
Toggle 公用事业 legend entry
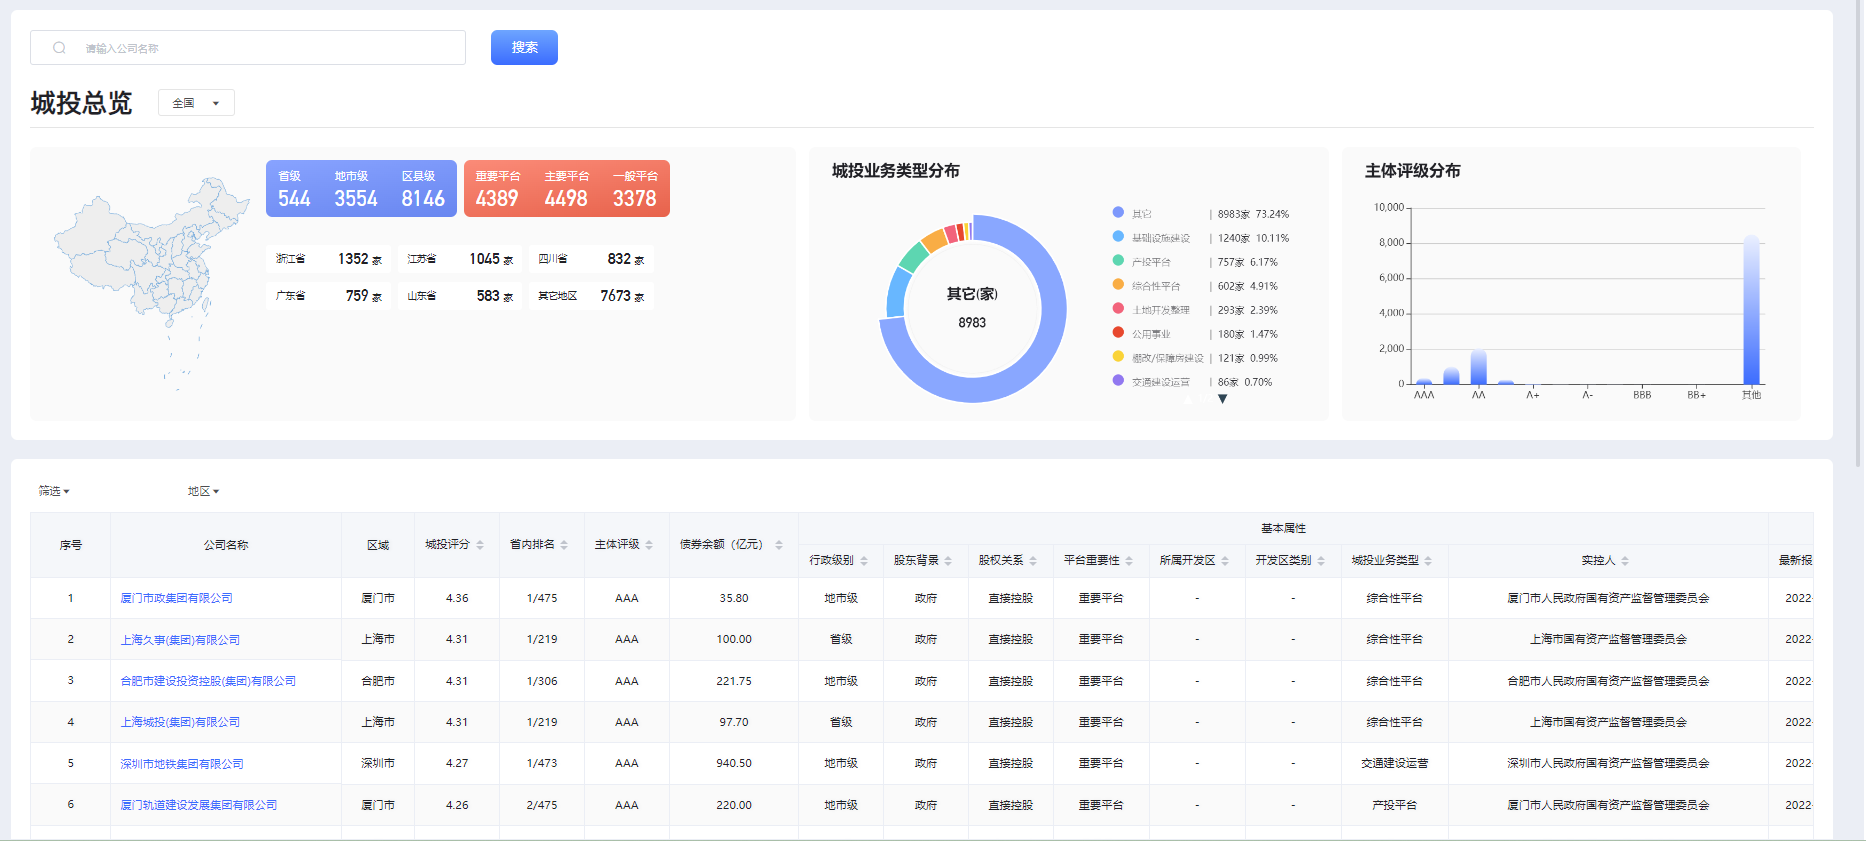point(1195,334)
